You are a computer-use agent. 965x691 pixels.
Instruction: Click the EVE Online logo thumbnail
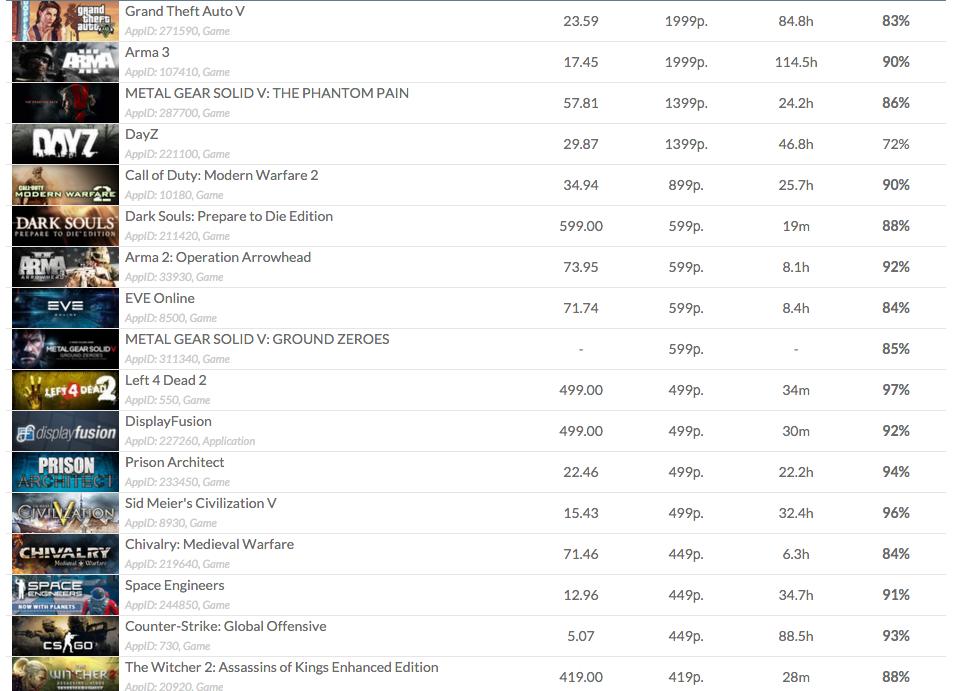tap(65, 308)
